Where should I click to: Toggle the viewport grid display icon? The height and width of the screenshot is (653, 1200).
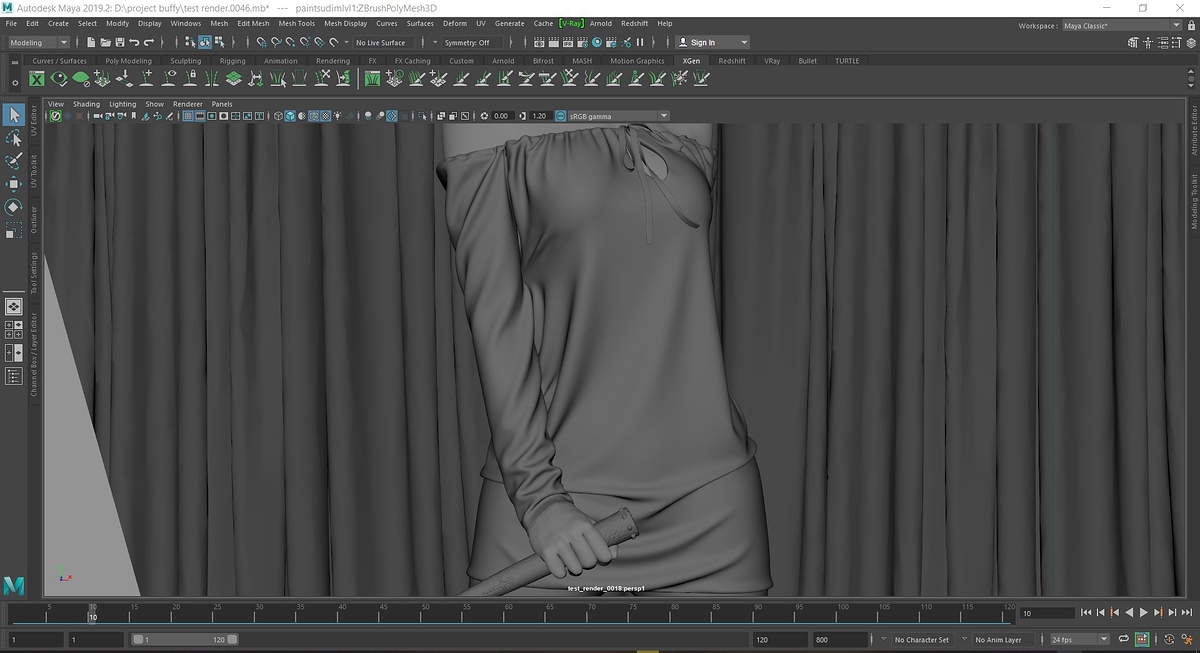coord(187,116)
